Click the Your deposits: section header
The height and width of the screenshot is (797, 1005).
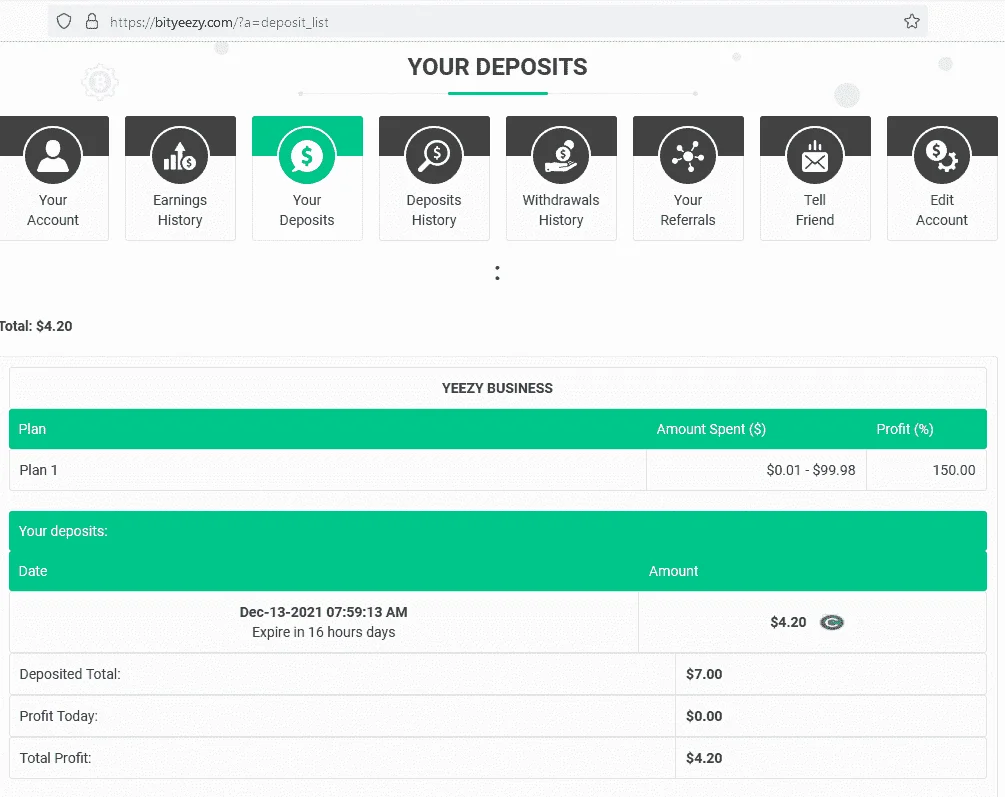(x=63, y=531)
